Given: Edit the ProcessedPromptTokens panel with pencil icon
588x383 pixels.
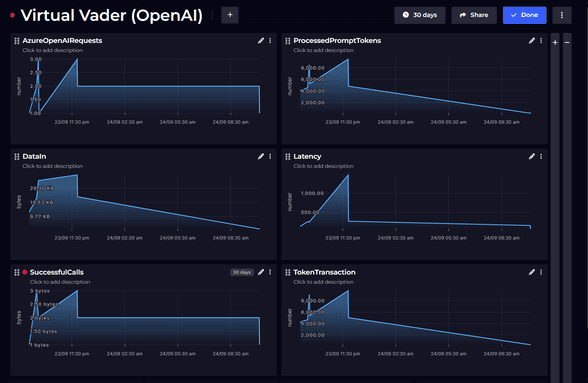Looking at the screenshot, I should pyautogui.click(x=532, y=41).
